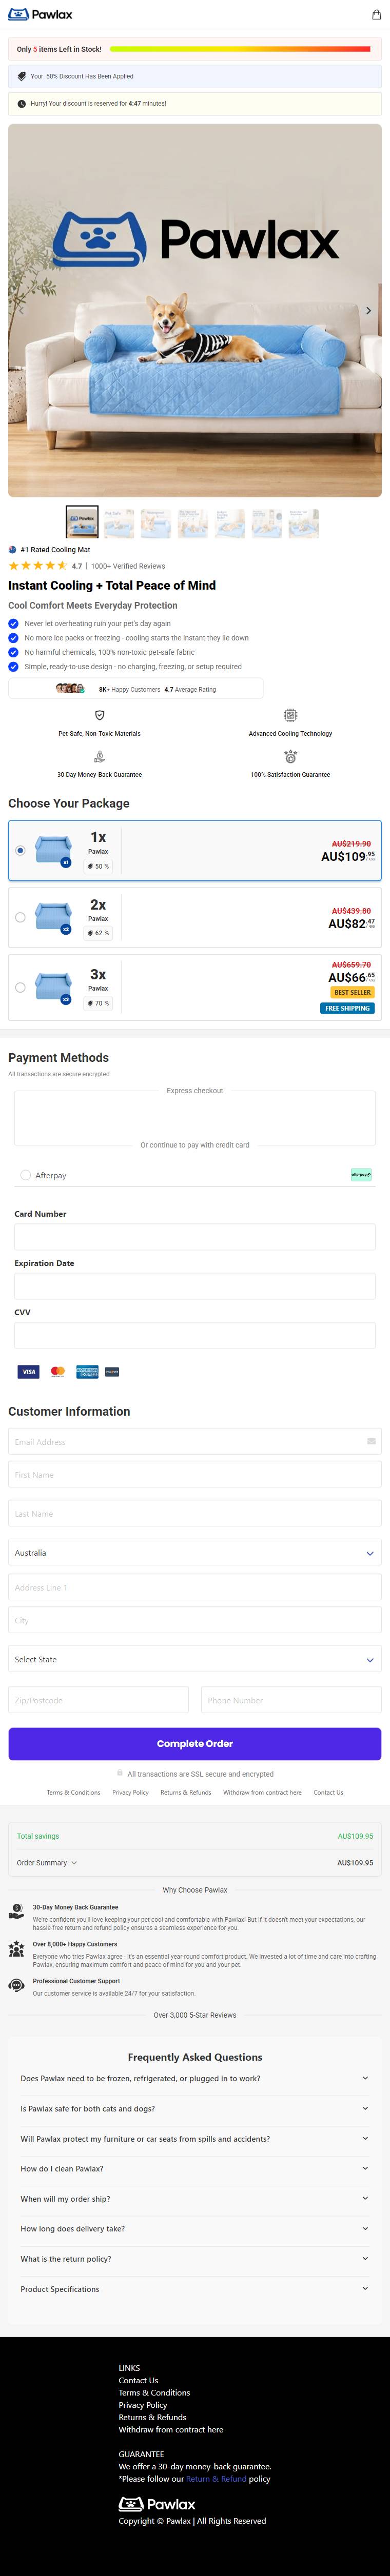Click the Mastercard icon
The width and height of the screenshot is (390, 2576).
tap(58, 1372)
